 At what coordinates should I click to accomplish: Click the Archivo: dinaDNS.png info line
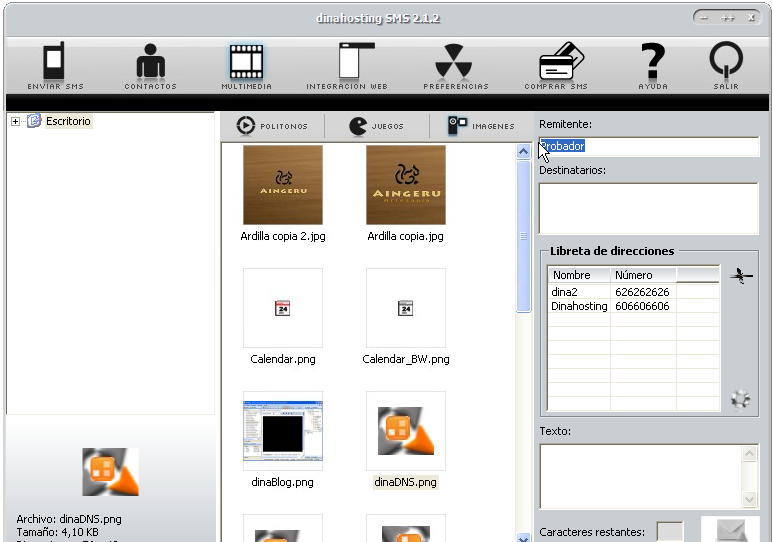pos(69,519)
